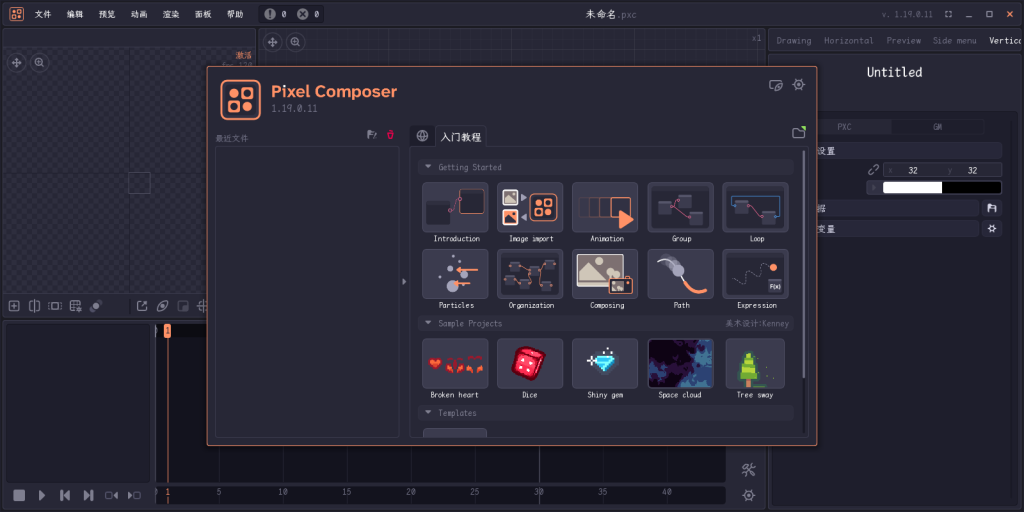
Task: Click the zoom icon in the graph panel
Action: 295,42
